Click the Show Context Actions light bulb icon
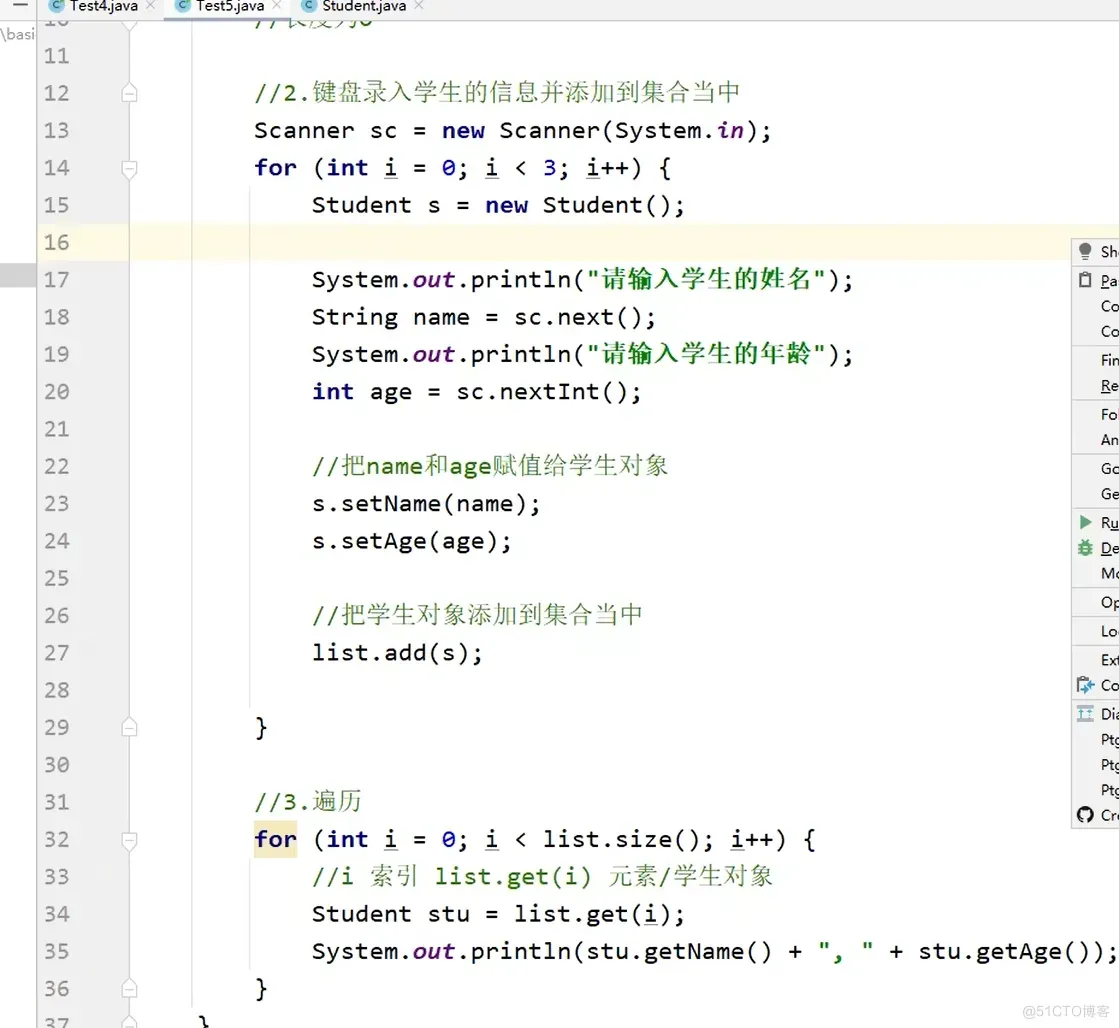This screenshot has width=1119, height=1028. [1085, 251]
